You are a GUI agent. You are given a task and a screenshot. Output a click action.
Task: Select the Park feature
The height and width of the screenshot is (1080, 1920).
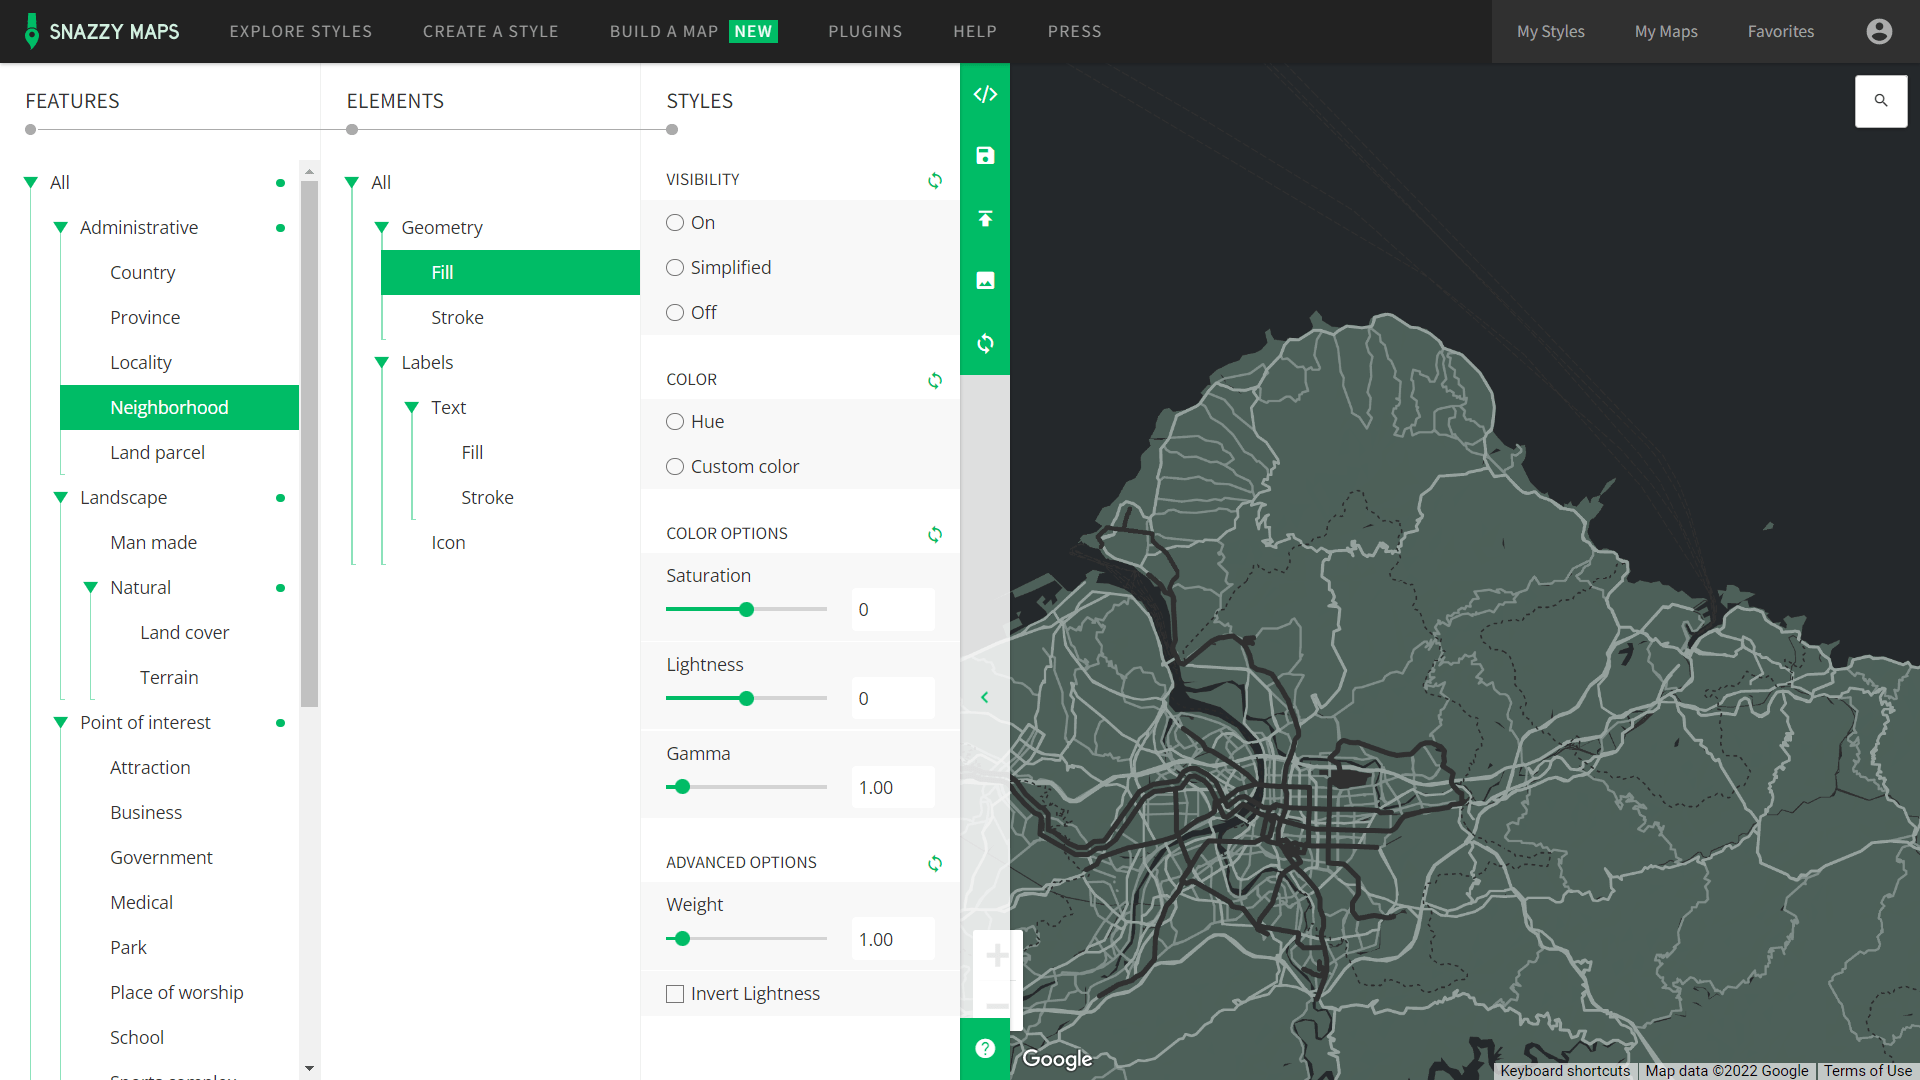click(x=128, y=947)
